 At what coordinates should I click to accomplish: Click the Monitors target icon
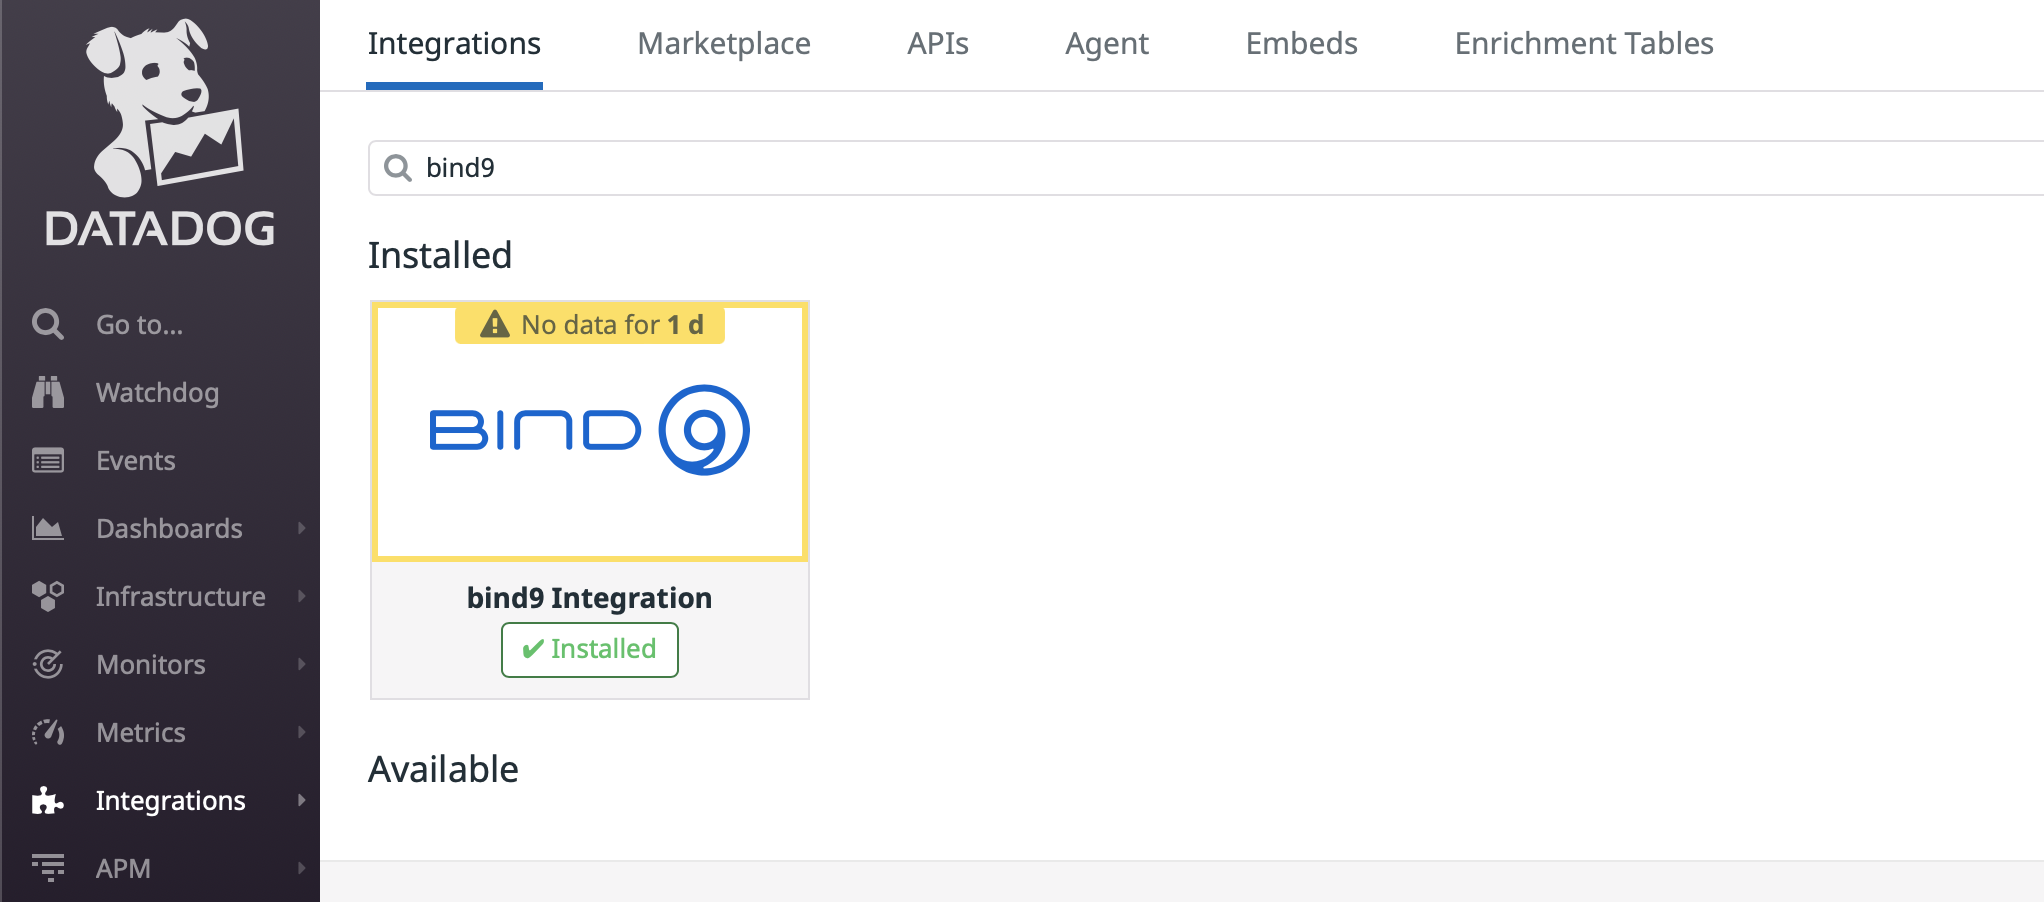[x=48, y=664]
